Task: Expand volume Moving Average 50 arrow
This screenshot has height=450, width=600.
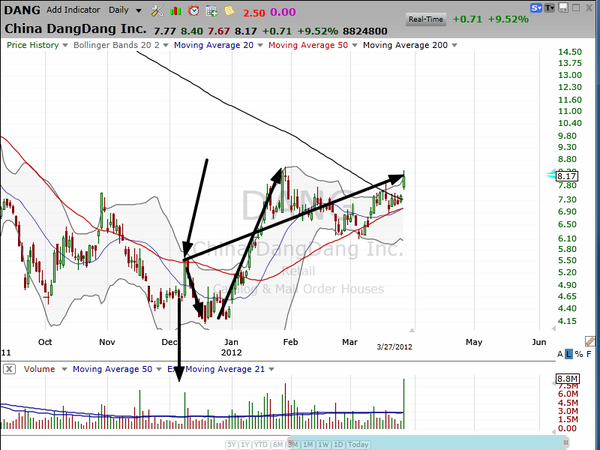Action: 159,369
